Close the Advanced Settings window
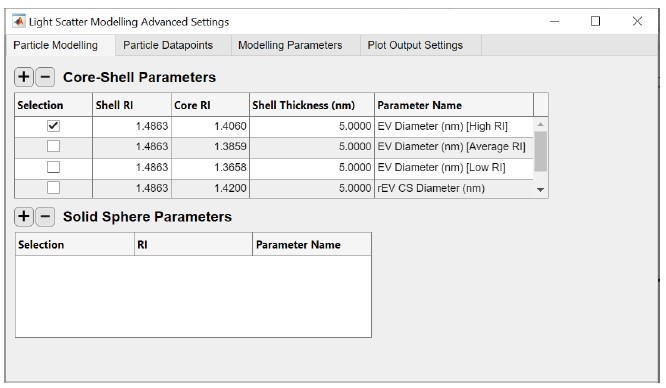666x388 pixels. (637, 21)
